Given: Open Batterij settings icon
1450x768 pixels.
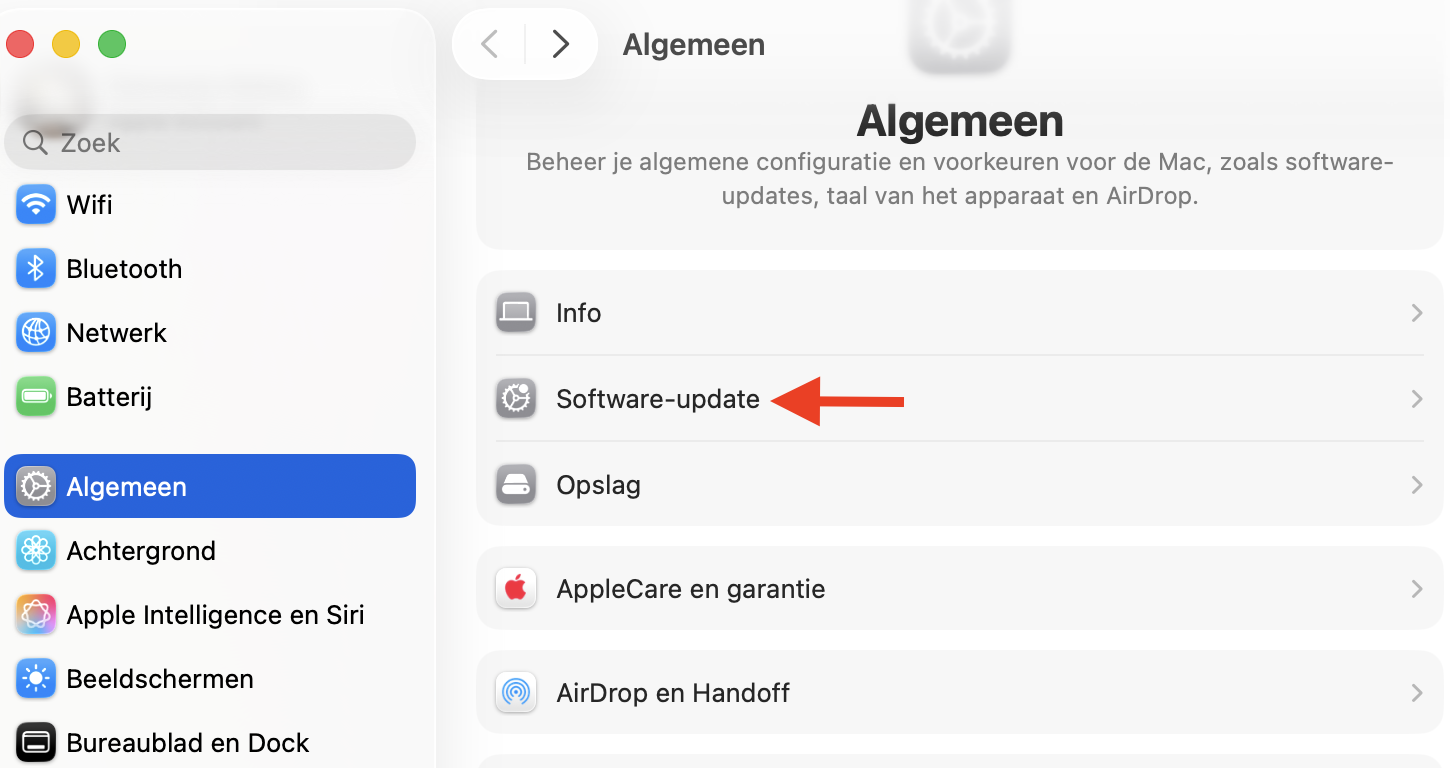Looking at the screenshot, I should click(36, 396).
